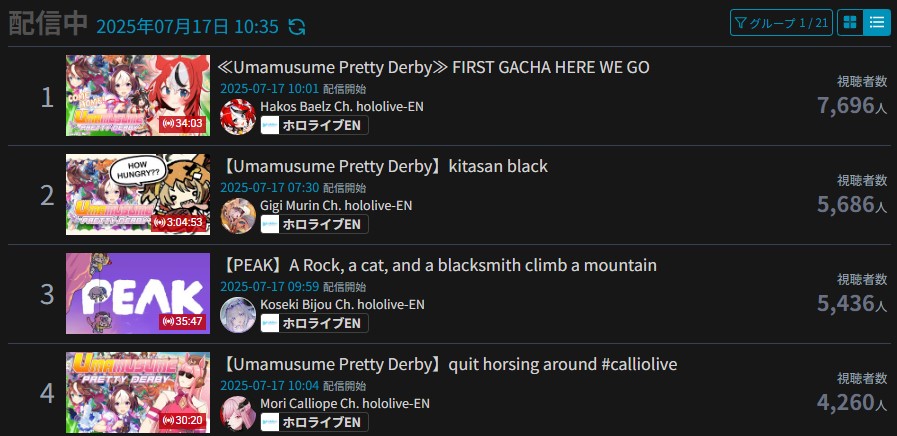
Task: Switch to grid view layout
Action: [x=850, y=23]
